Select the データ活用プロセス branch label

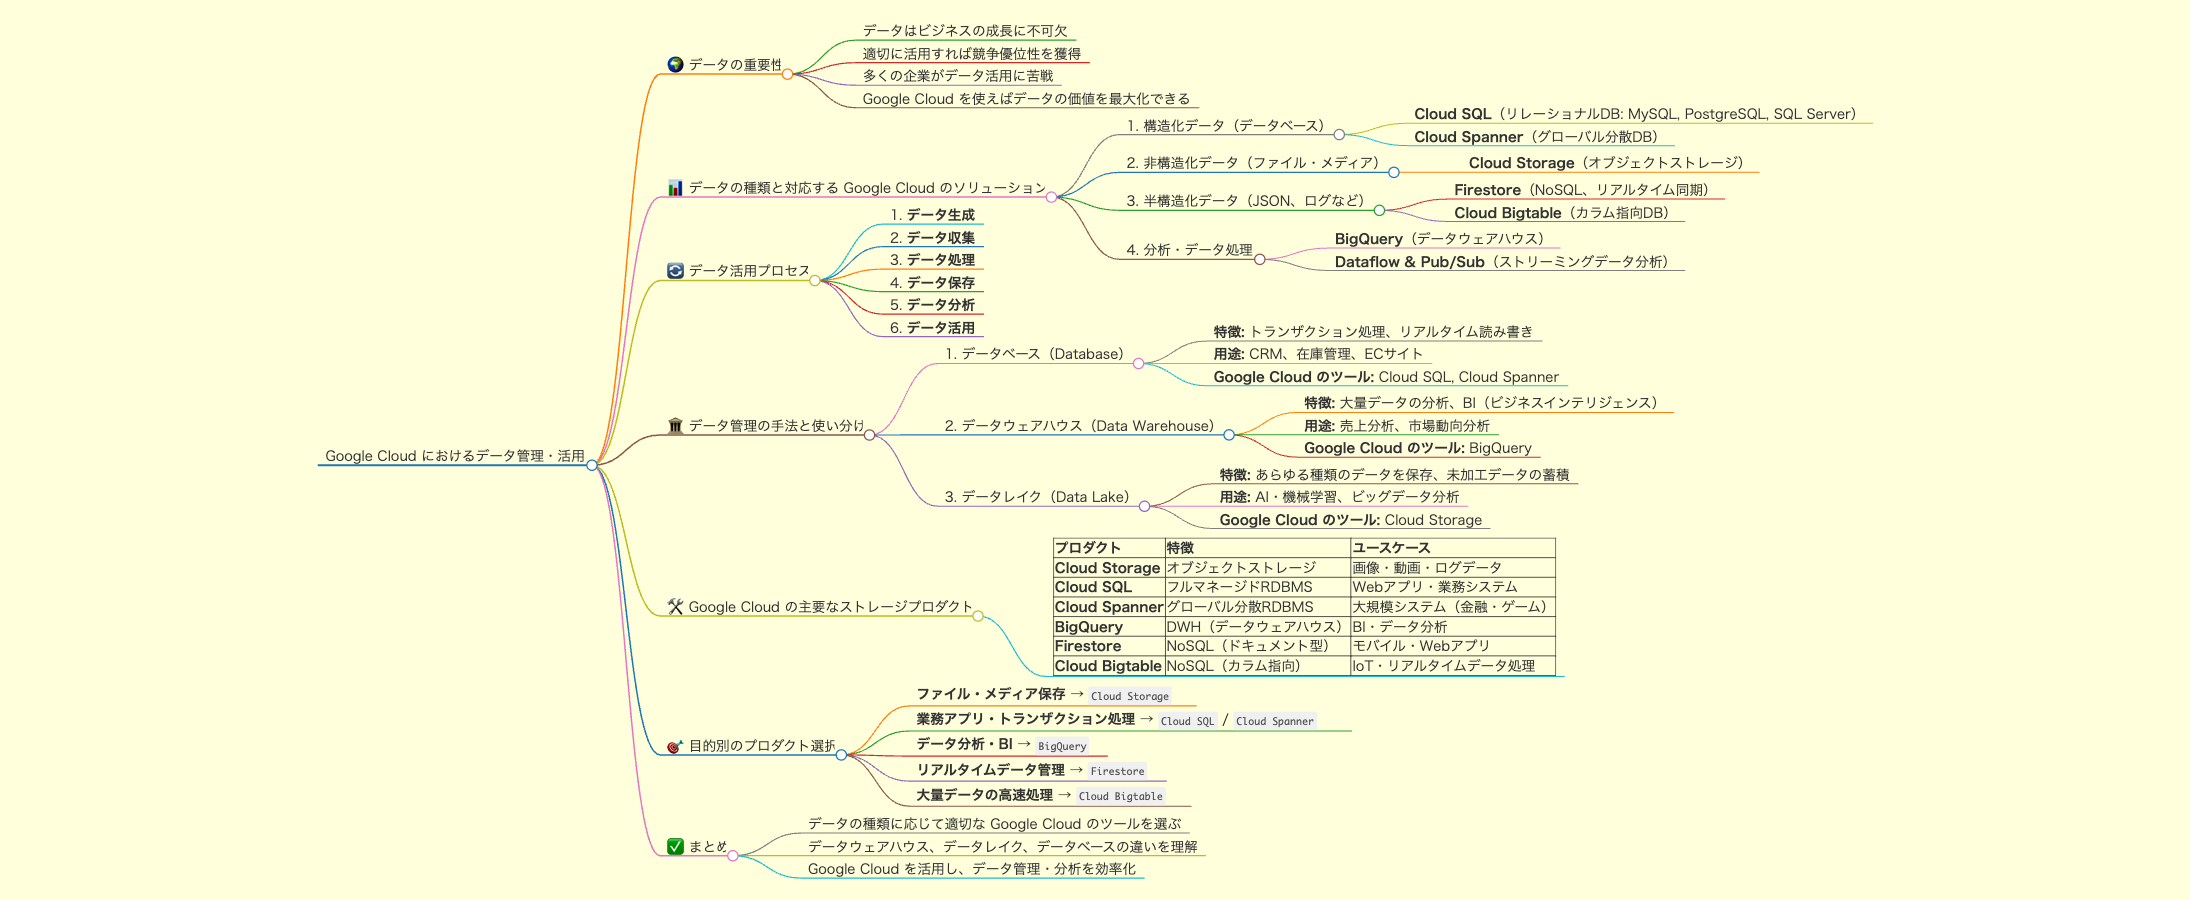click(749, 271)
